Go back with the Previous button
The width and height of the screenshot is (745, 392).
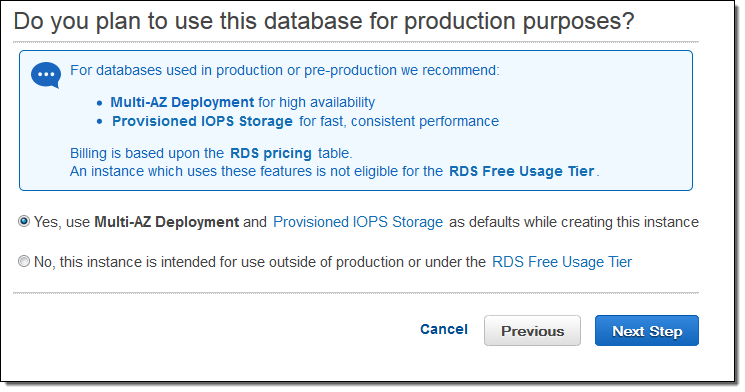(532, 331)
